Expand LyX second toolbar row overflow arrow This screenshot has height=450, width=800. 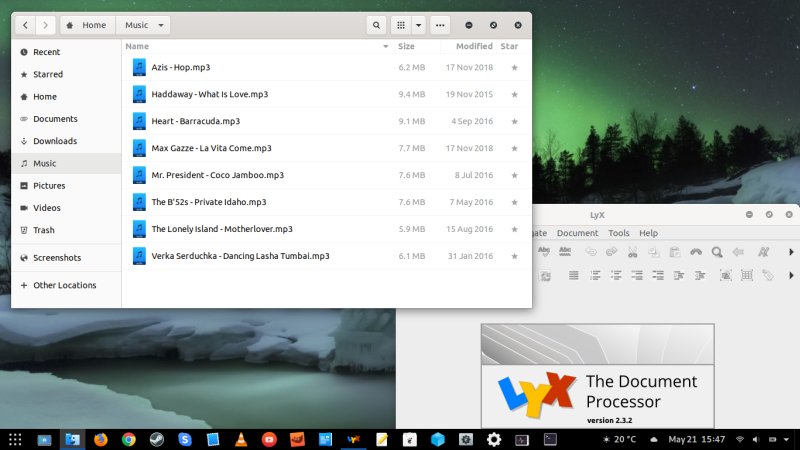tap(791, 276)
